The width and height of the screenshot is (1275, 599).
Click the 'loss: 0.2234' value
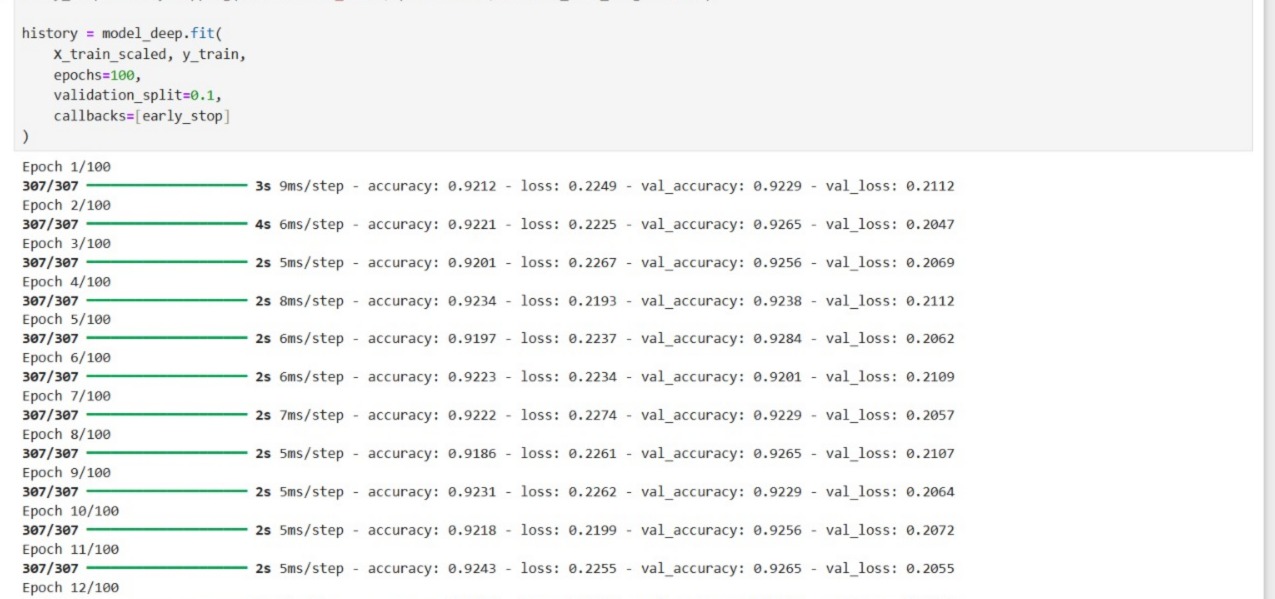click(569, 377)
